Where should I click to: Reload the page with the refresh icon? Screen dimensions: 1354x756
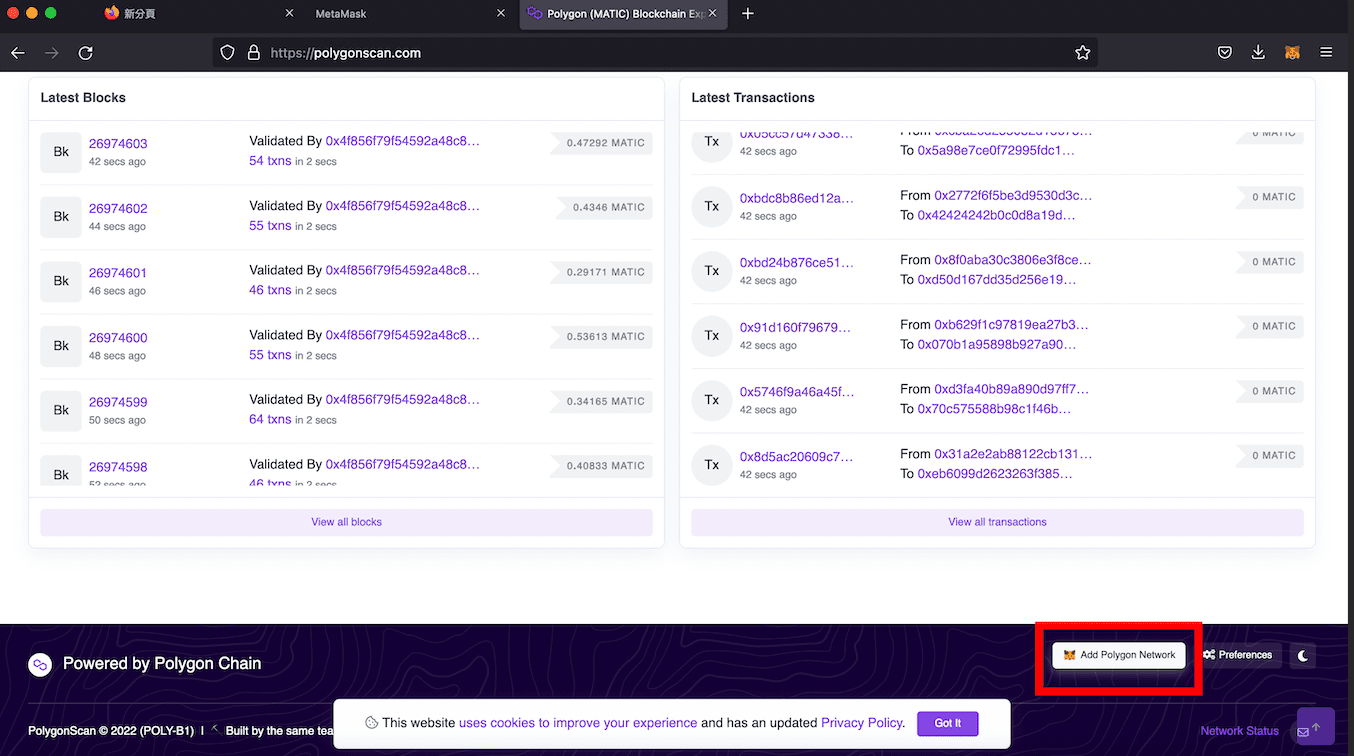(x=86, y=53)
